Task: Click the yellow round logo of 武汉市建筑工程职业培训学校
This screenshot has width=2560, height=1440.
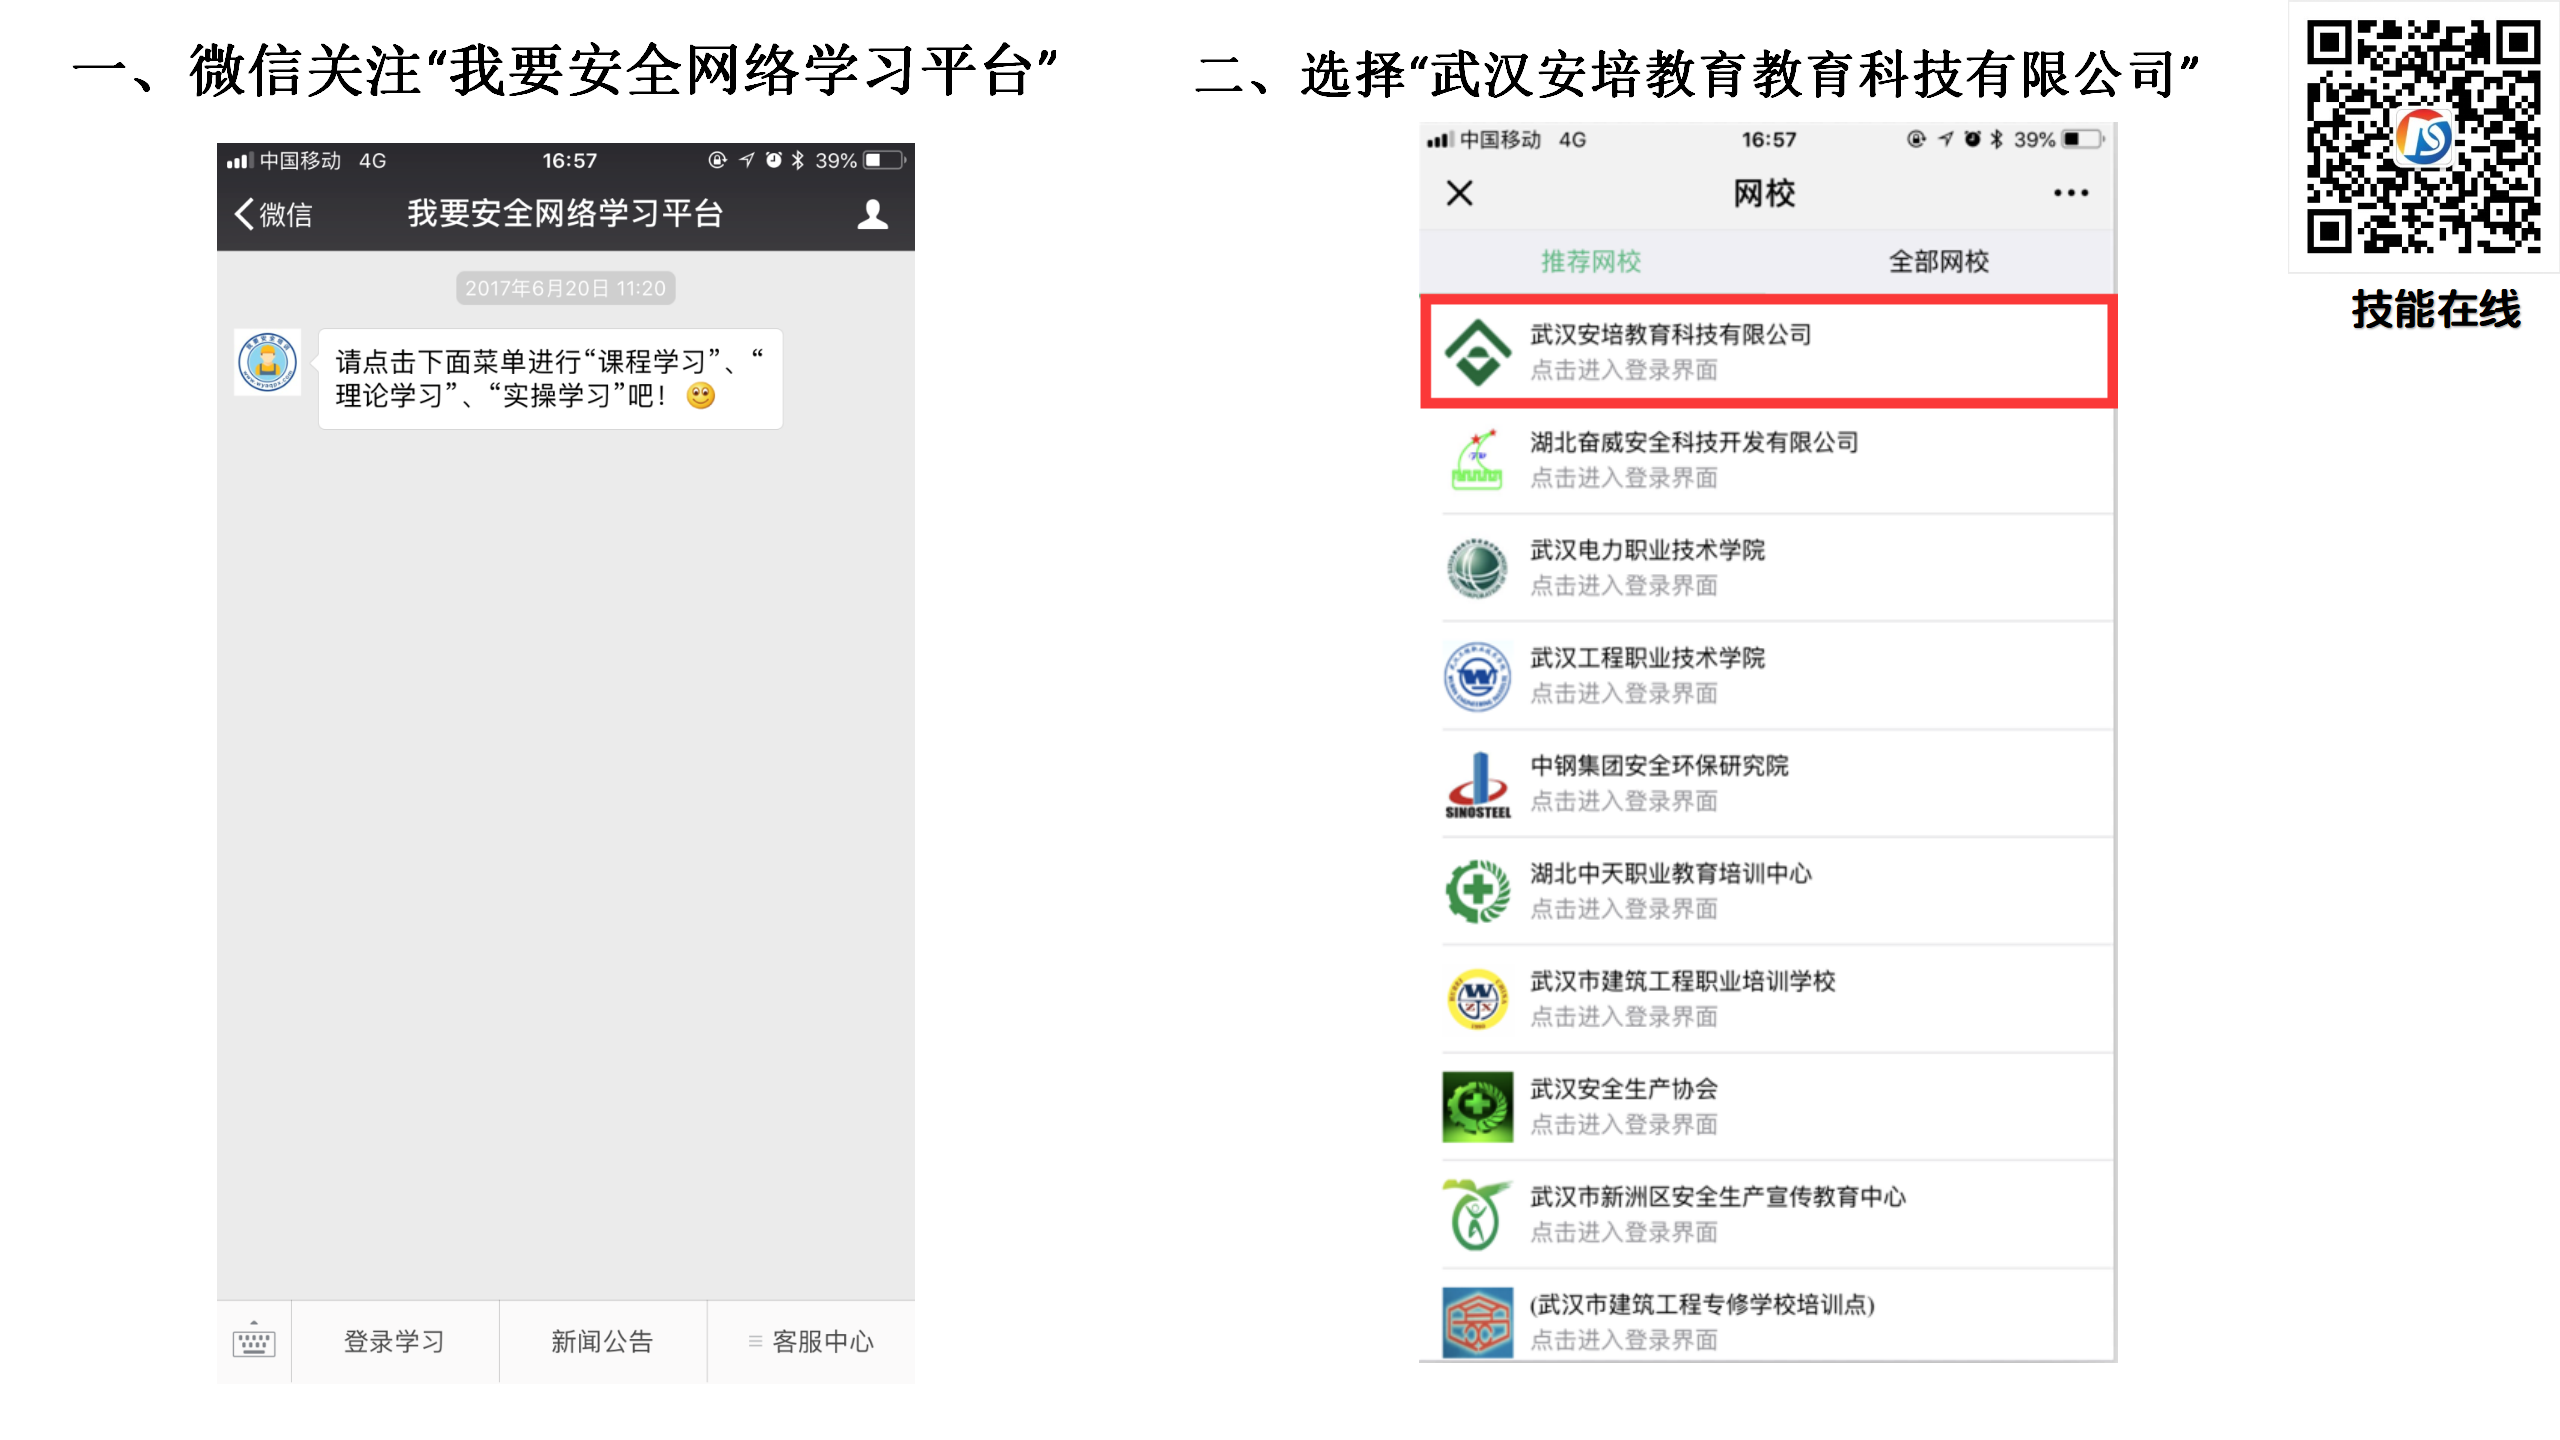Action: point(1477,999)
